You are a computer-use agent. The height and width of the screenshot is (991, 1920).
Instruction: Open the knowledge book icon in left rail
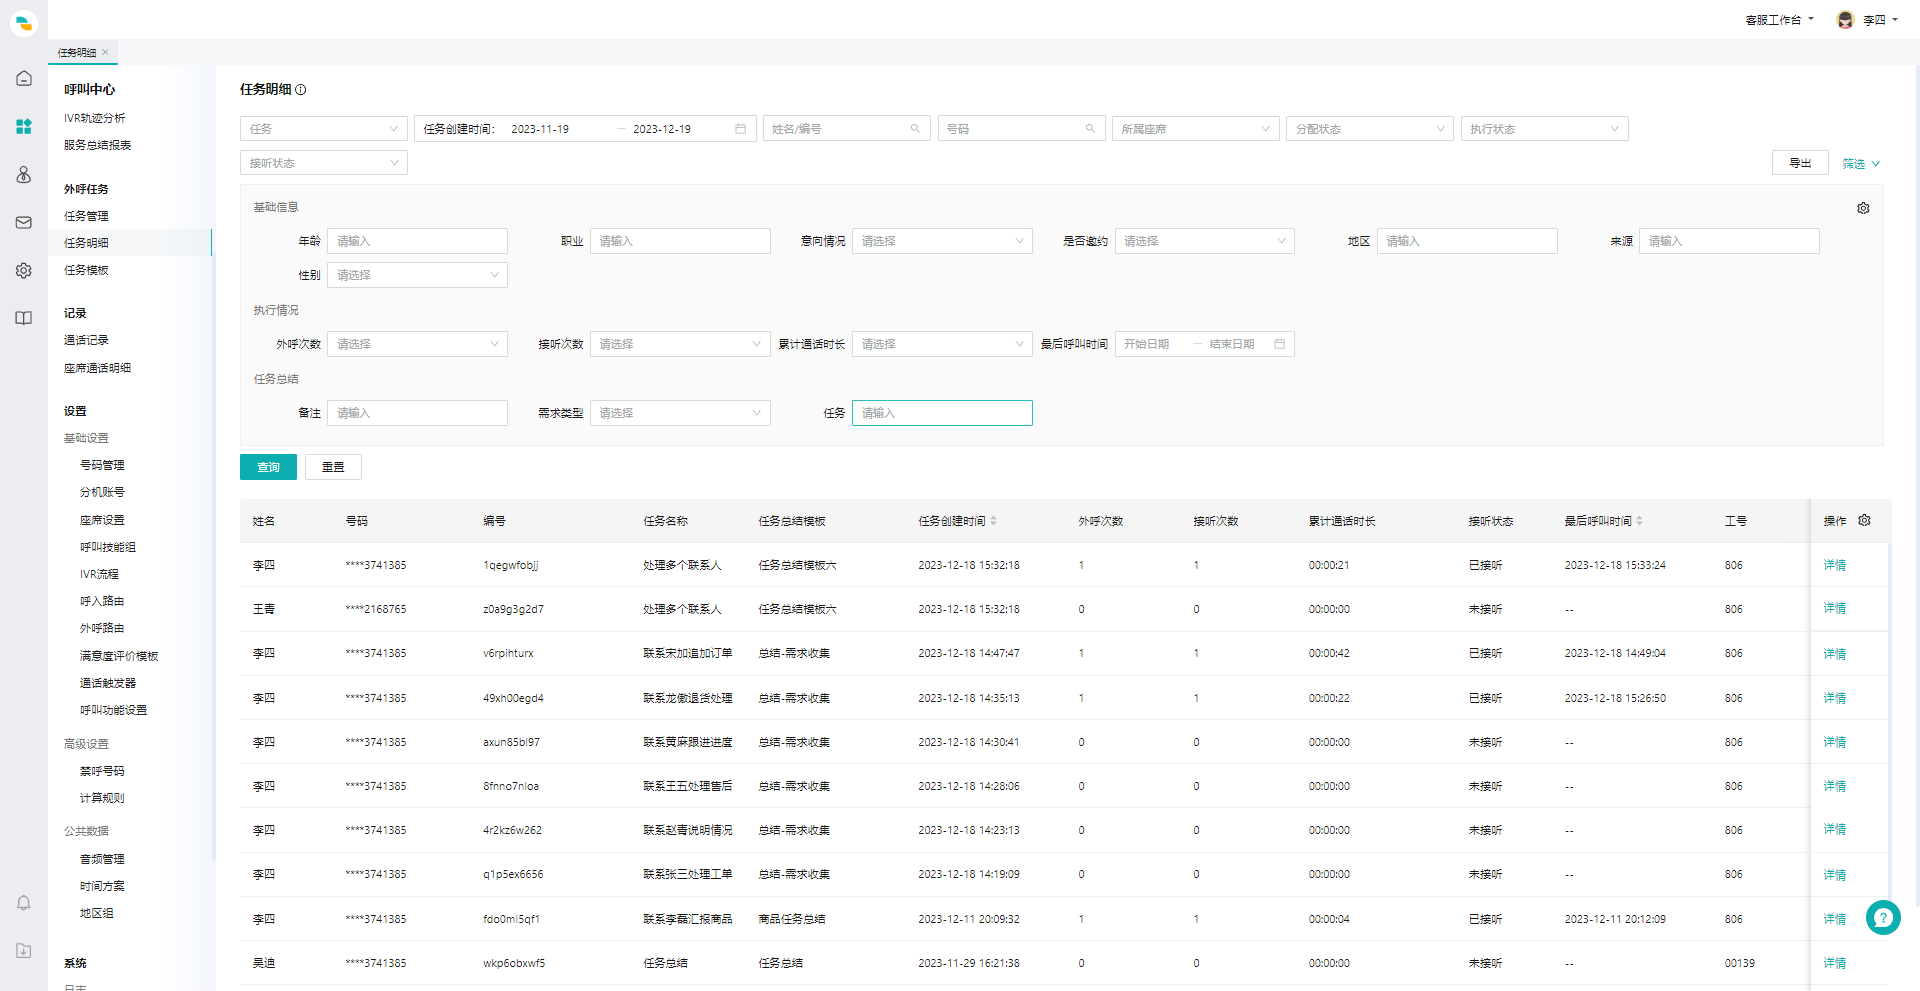24,318
